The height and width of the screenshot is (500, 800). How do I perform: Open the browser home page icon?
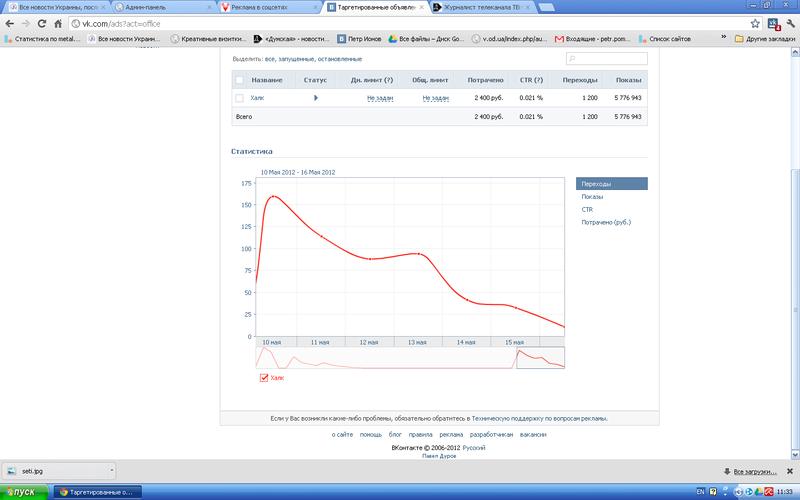coord(58,23)
